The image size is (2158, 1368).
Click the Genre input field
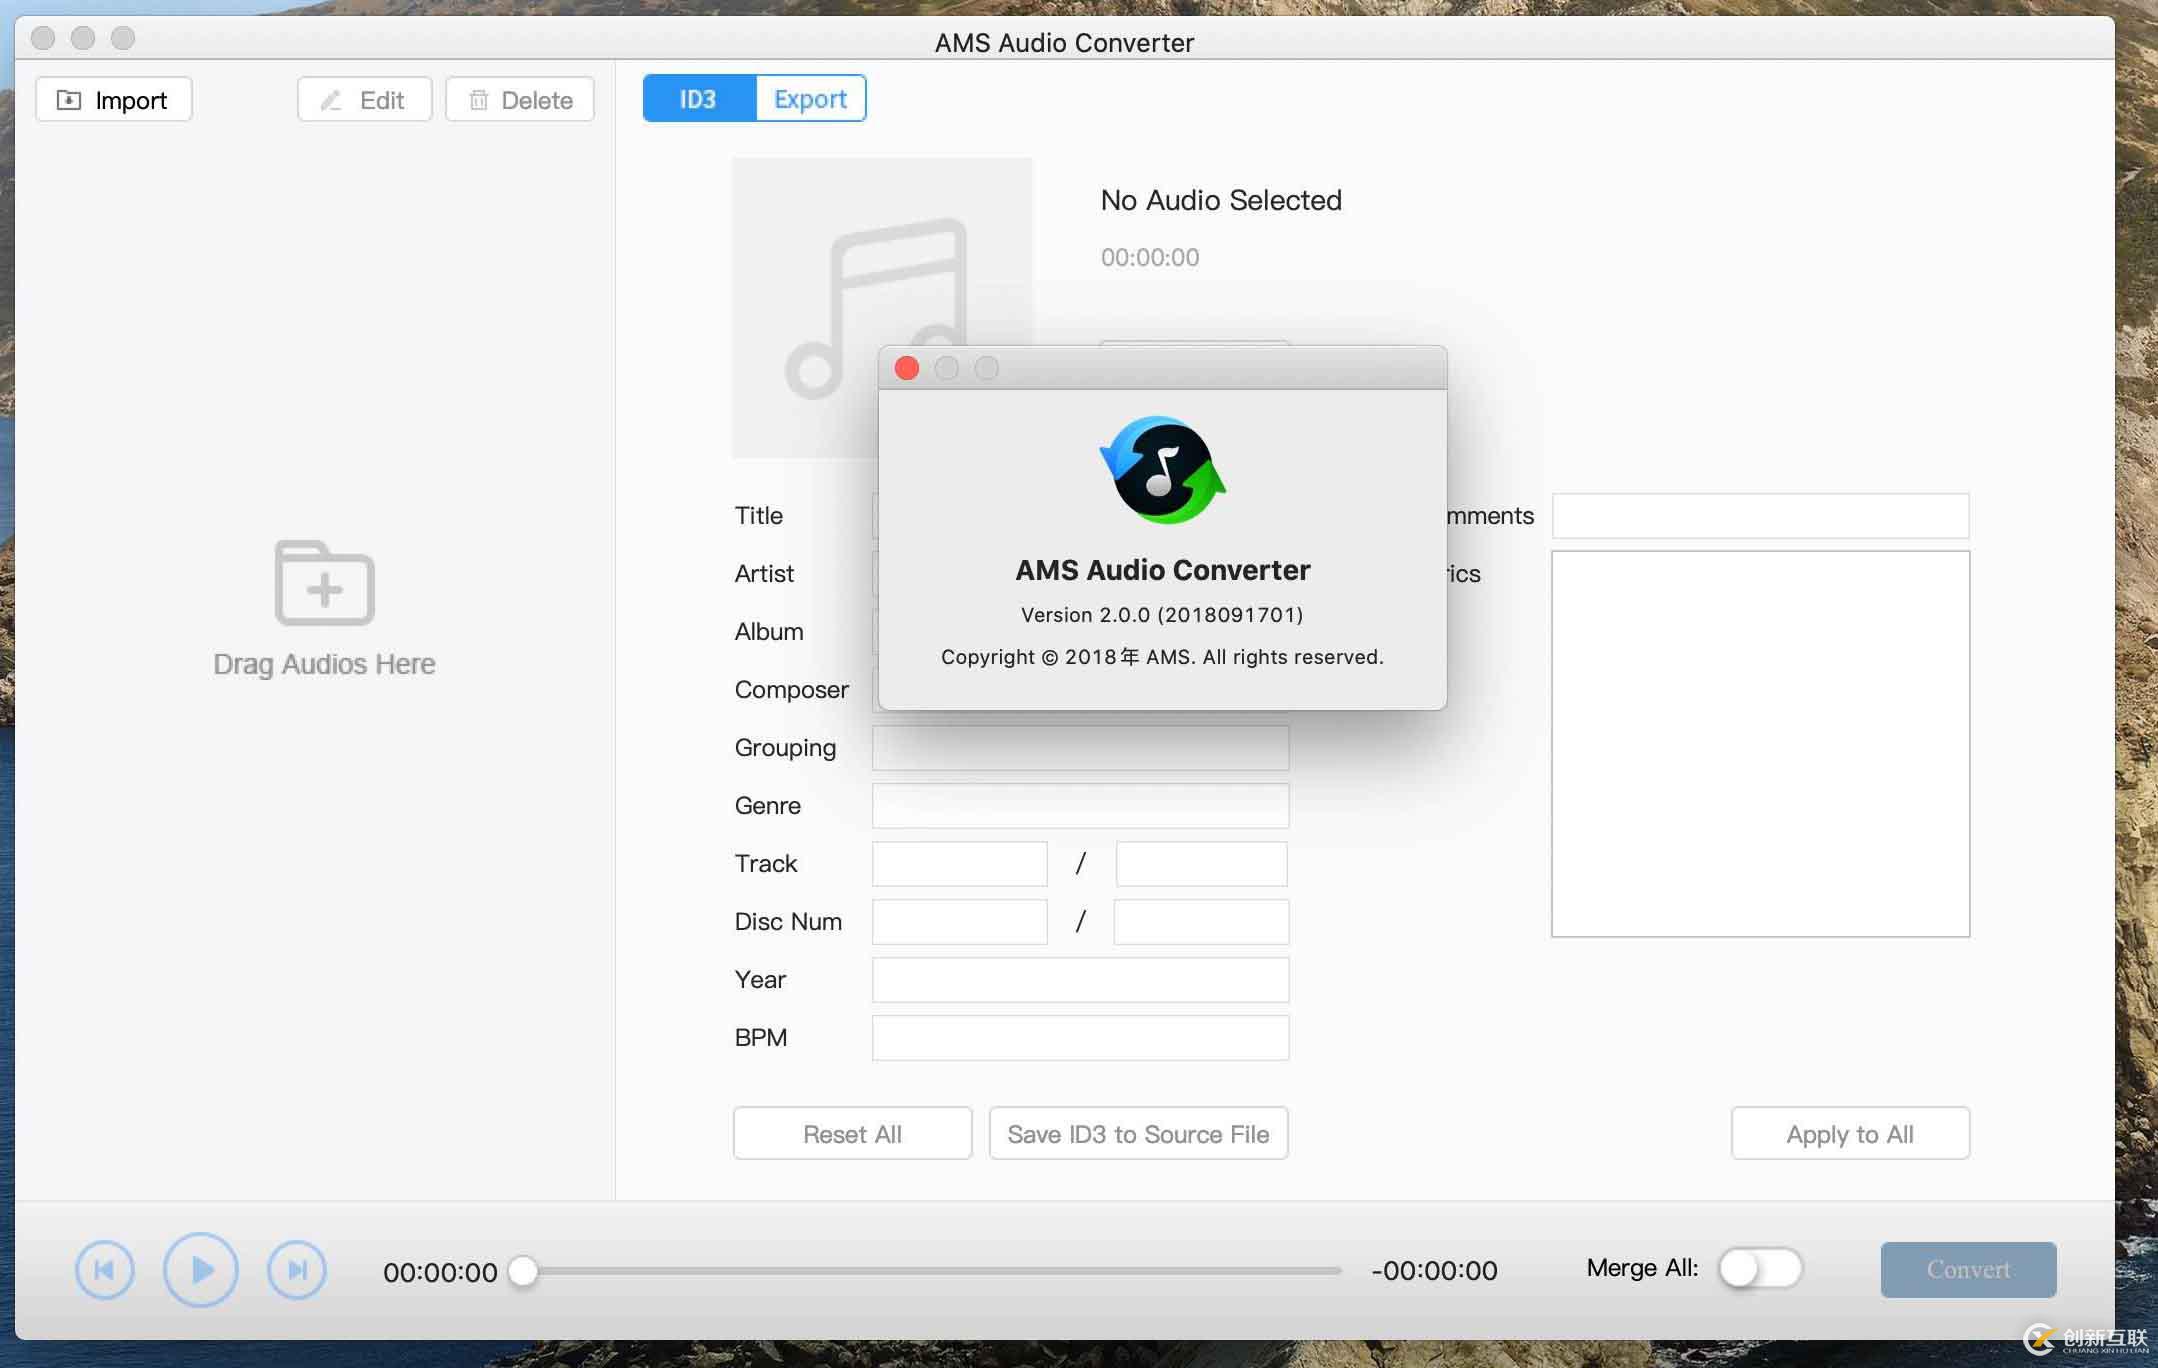[x=1080, y=806]
